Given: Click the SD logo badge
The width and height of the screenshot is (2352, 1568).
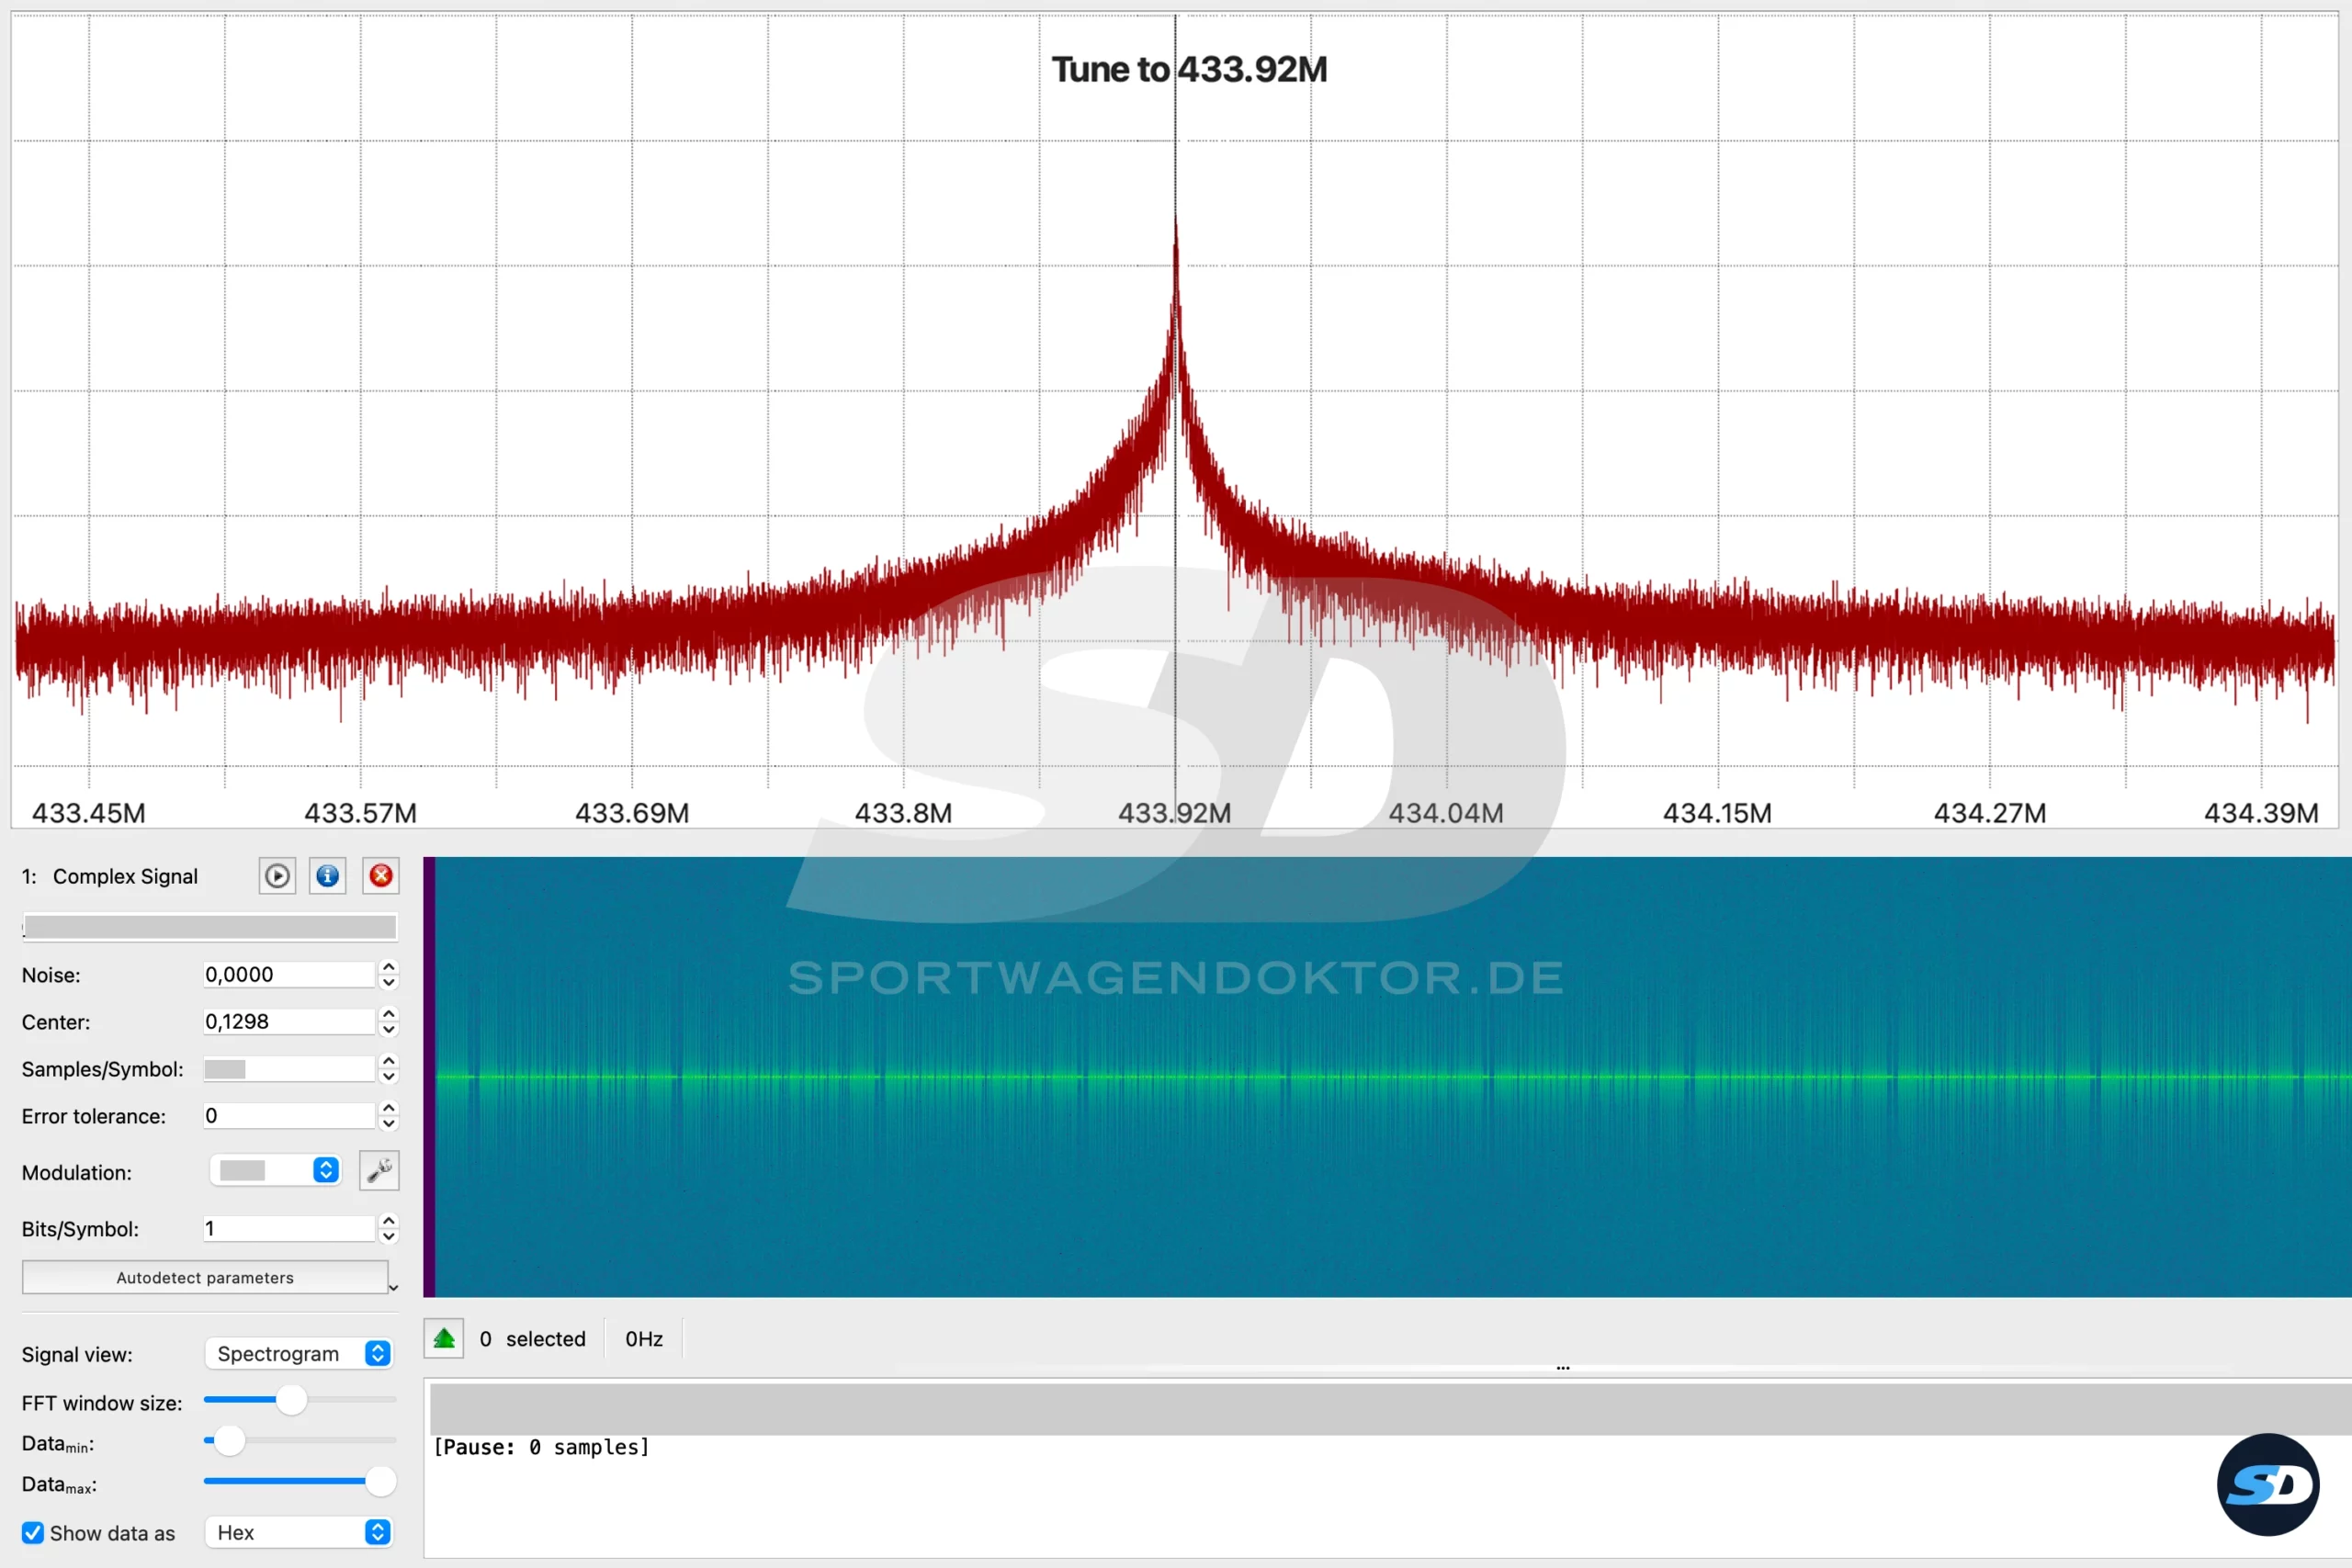Looking at the screenshot, I should pos(2268,1485).
